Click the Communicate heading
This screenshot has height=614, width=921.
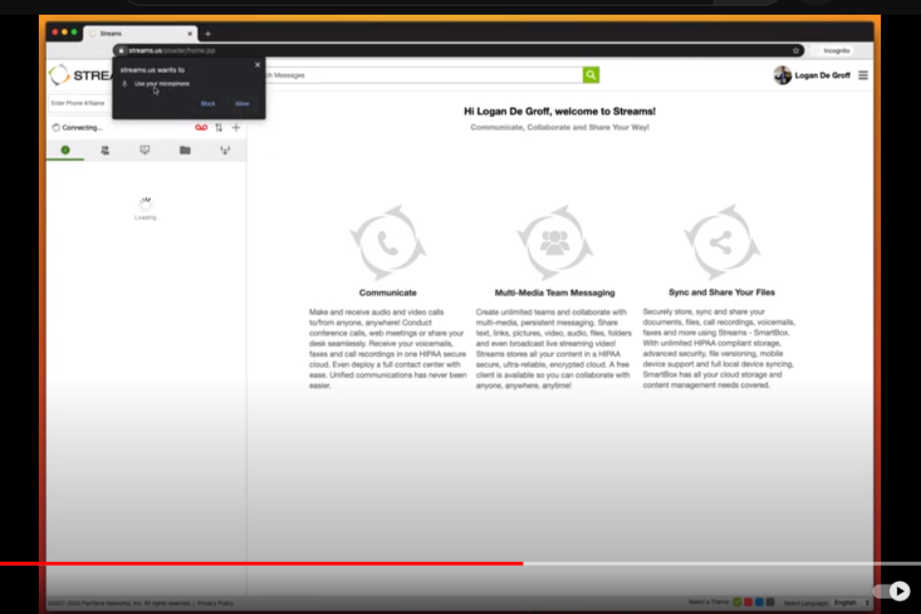click(388, 293)
